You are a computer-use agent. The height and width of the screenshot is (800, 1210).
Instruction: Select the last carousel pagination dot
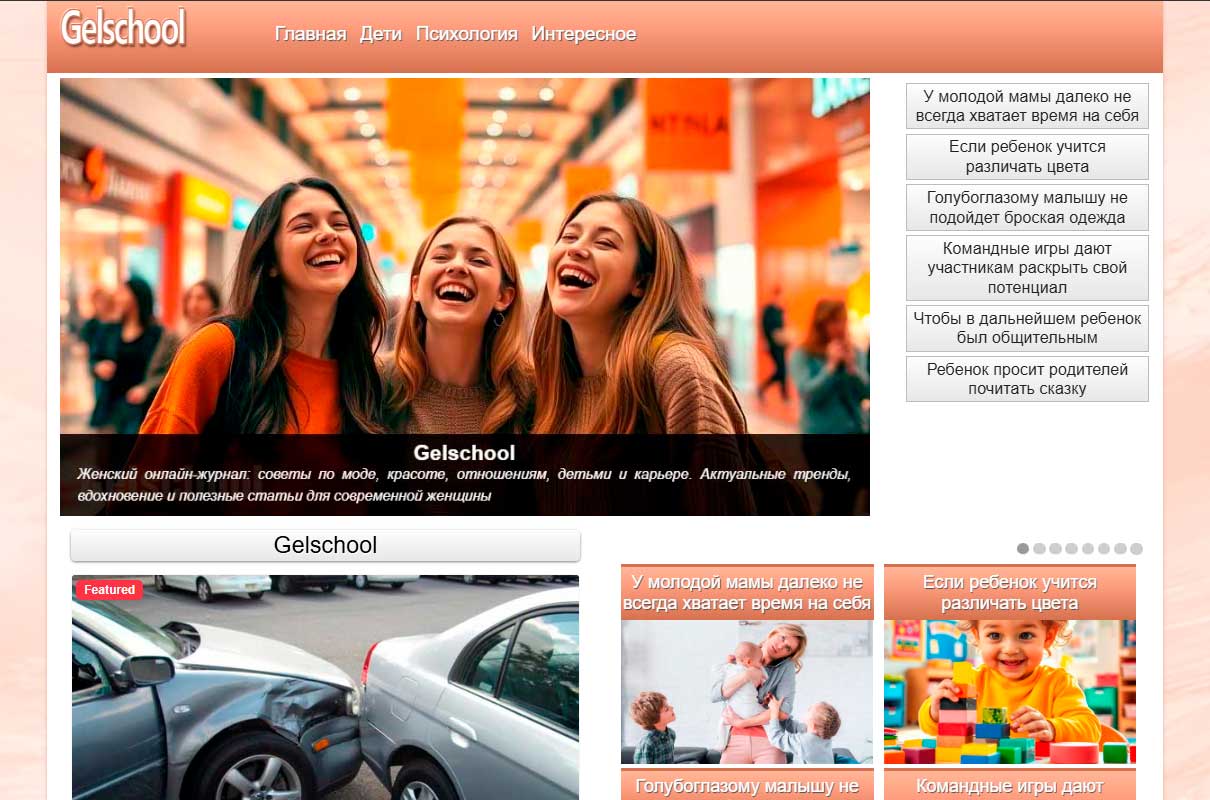(x=1136, y=548)
